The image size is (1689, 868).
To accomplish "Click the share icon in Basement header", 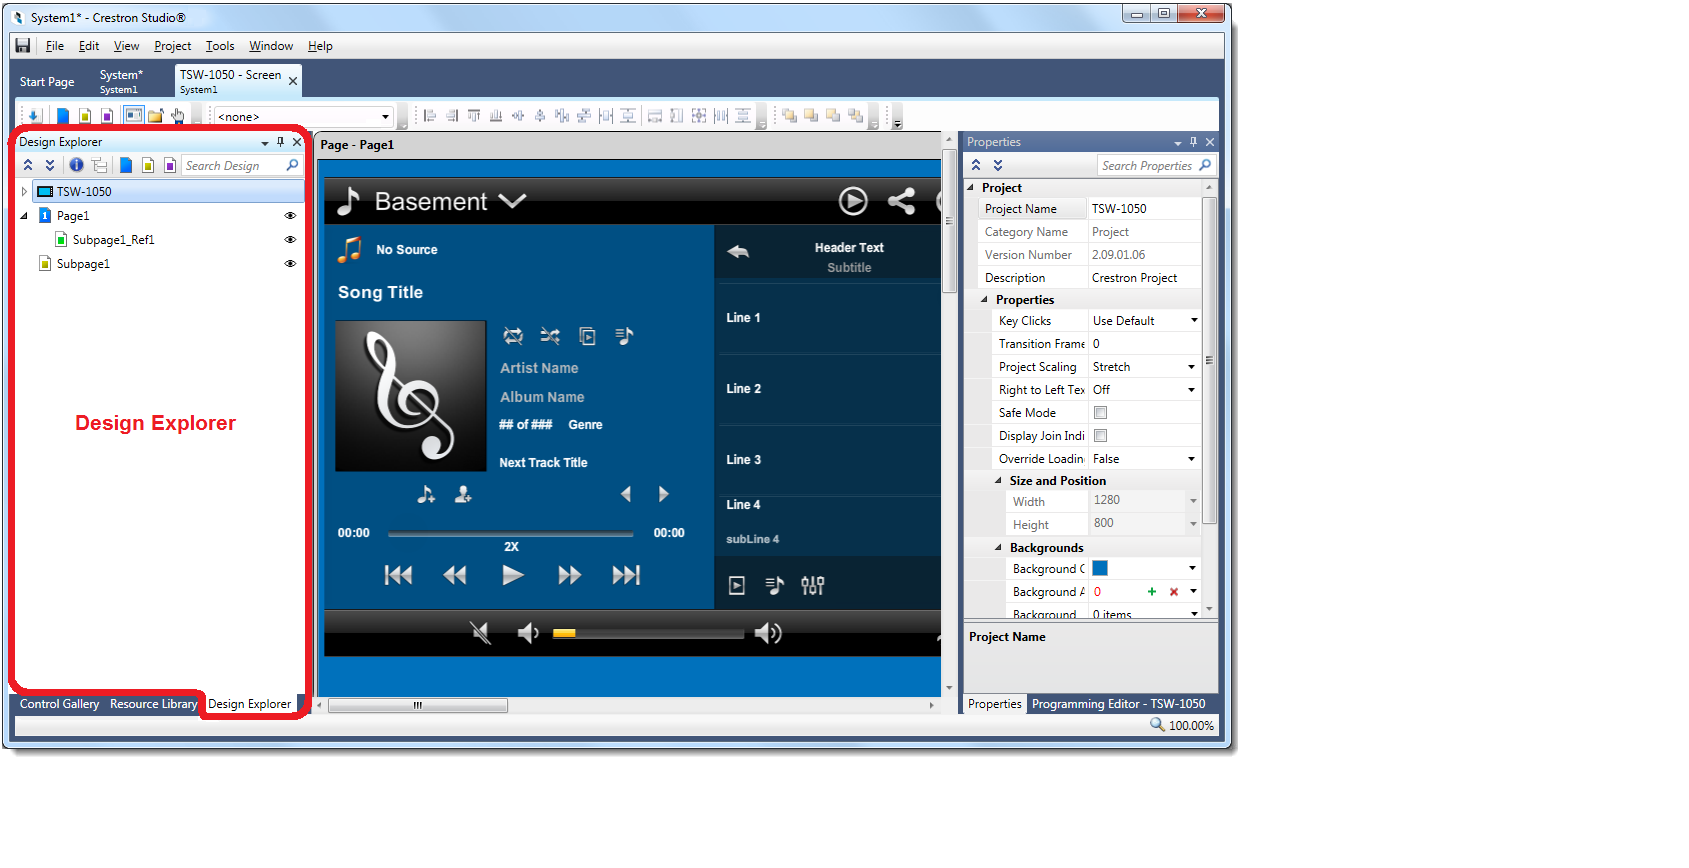I will pos(901,201).
